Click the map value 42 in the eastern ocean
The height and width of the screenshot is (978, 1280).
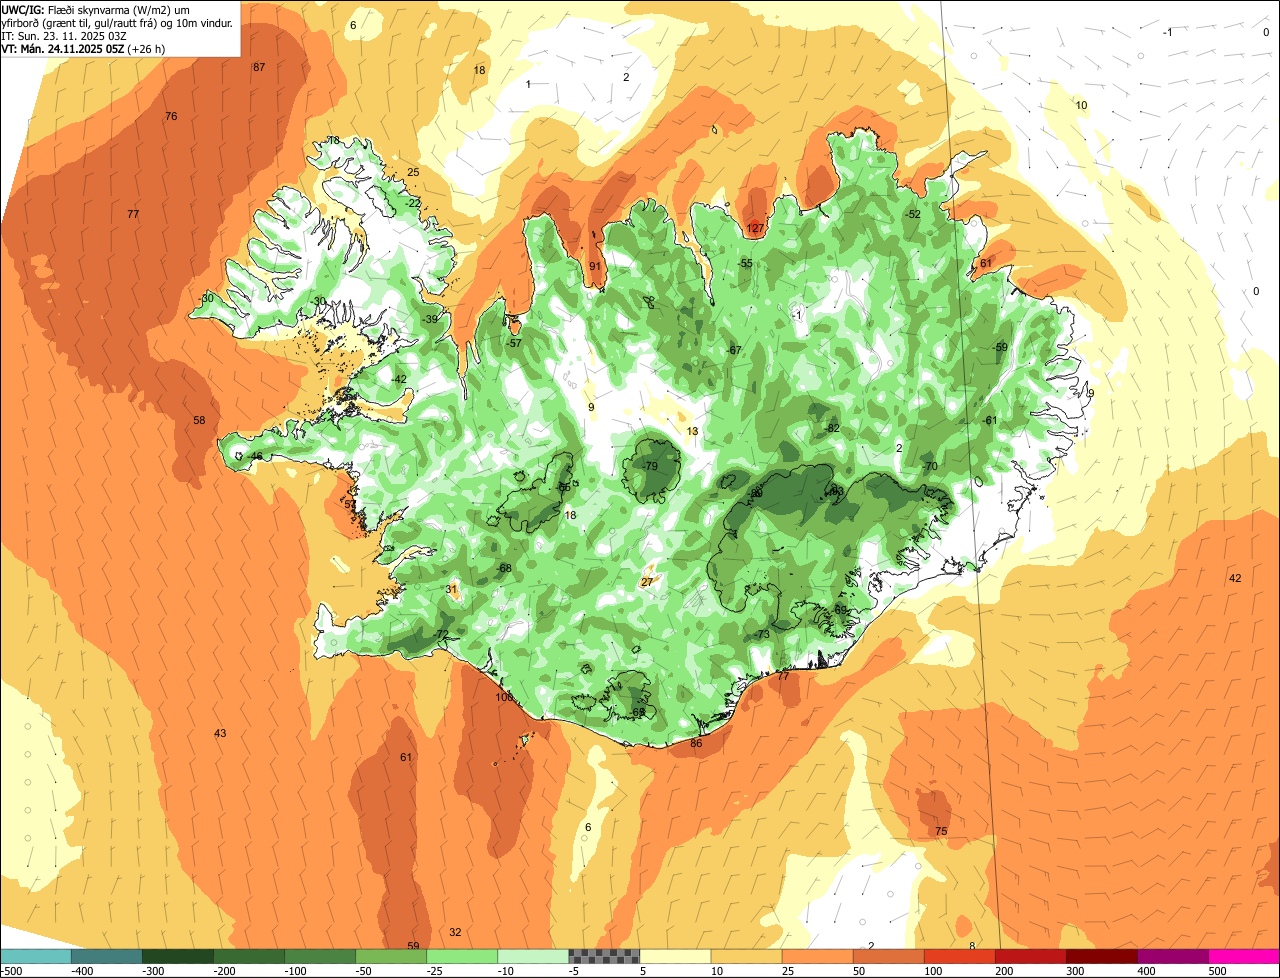point(1235,578)
